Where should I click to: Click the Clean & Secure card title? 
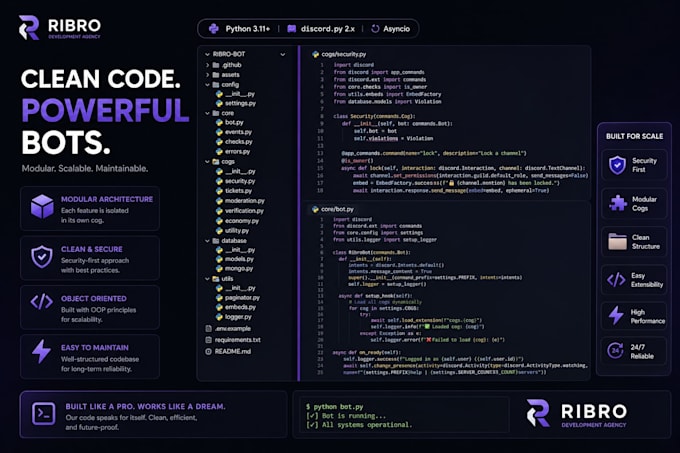[92, 249]
